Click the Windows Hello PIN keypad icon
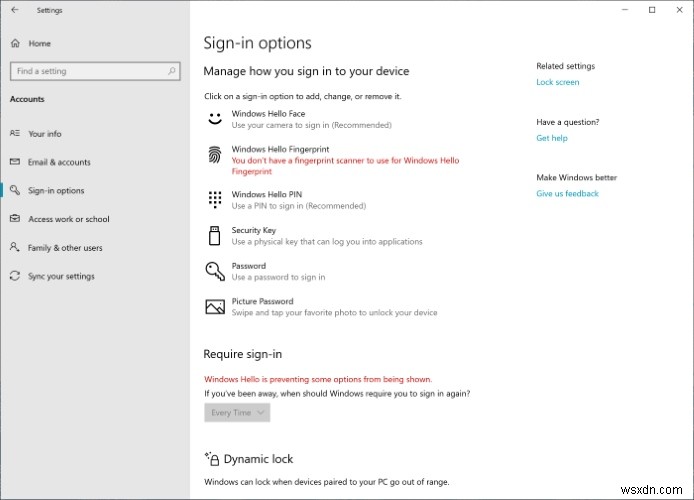Screen dimensions: 694x500 [215, 200]
